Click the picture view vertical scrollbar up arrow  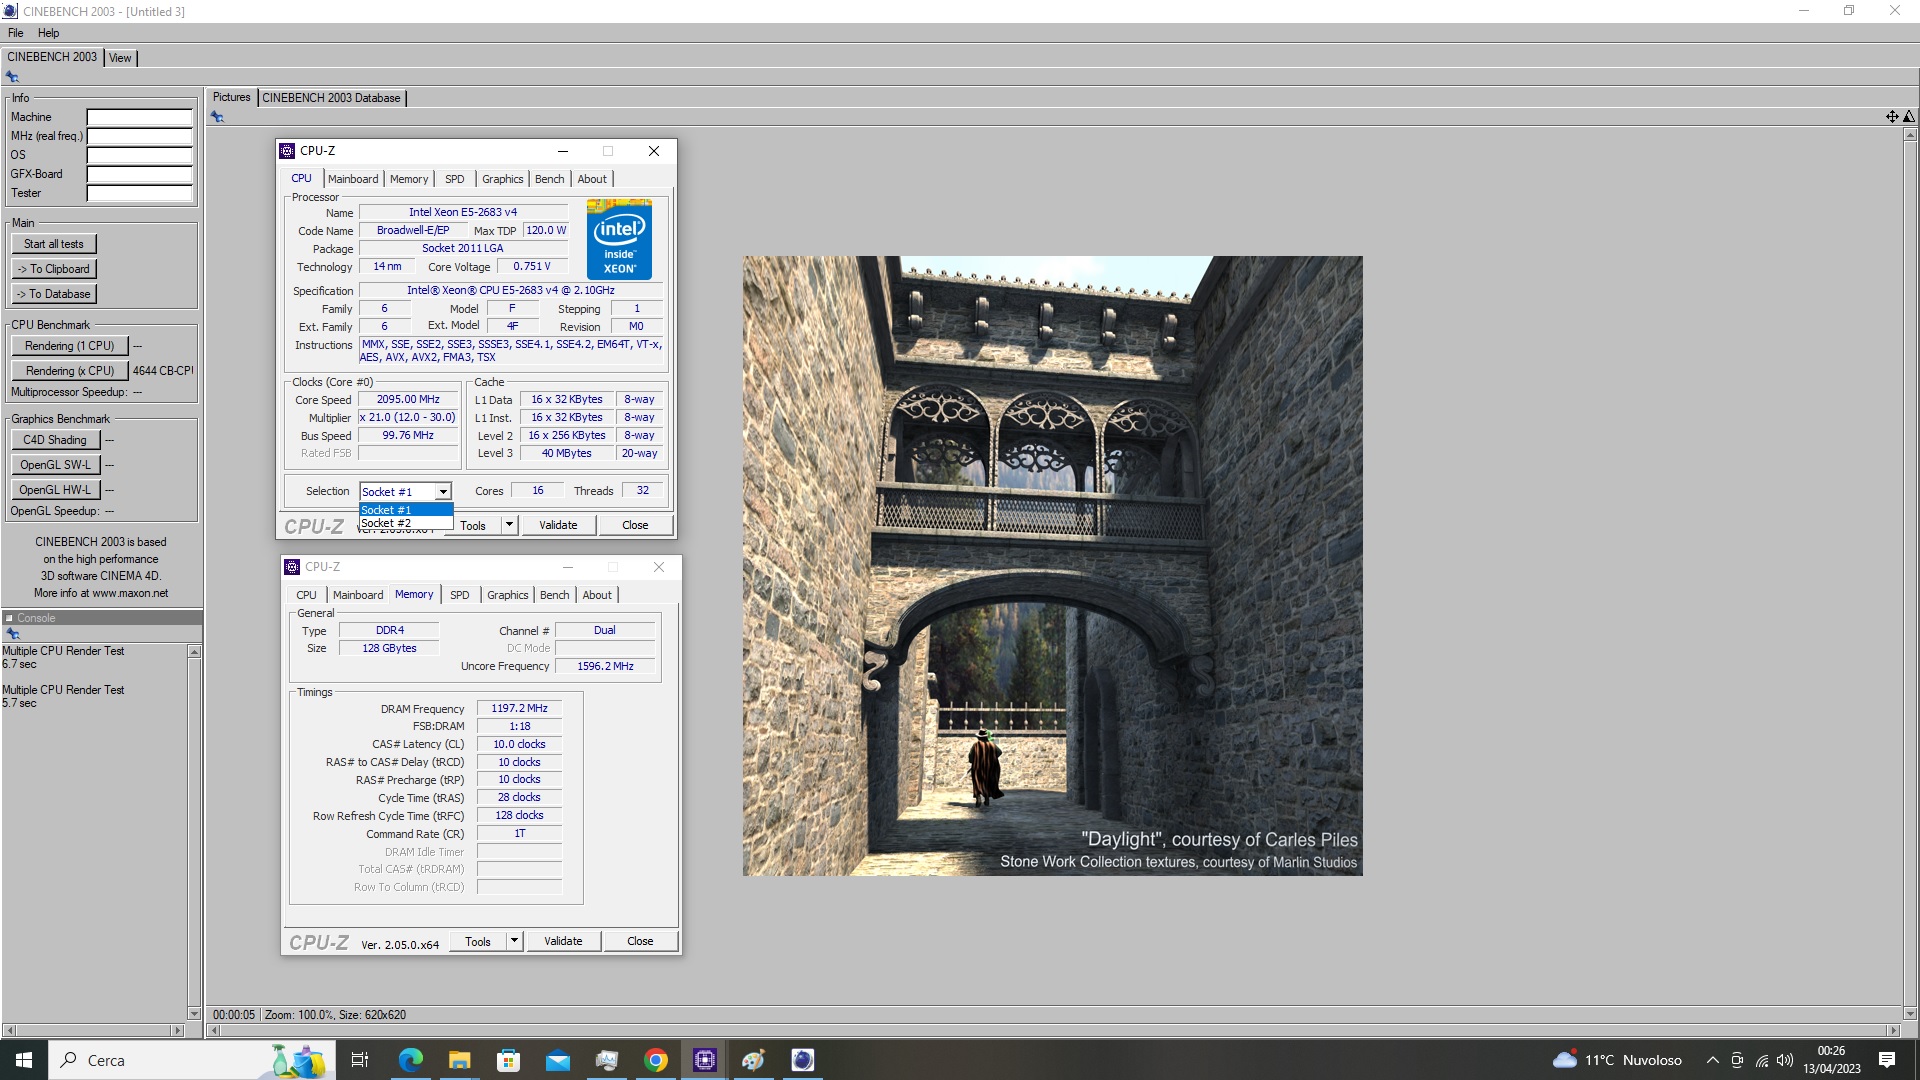[x=1910, y=134]
